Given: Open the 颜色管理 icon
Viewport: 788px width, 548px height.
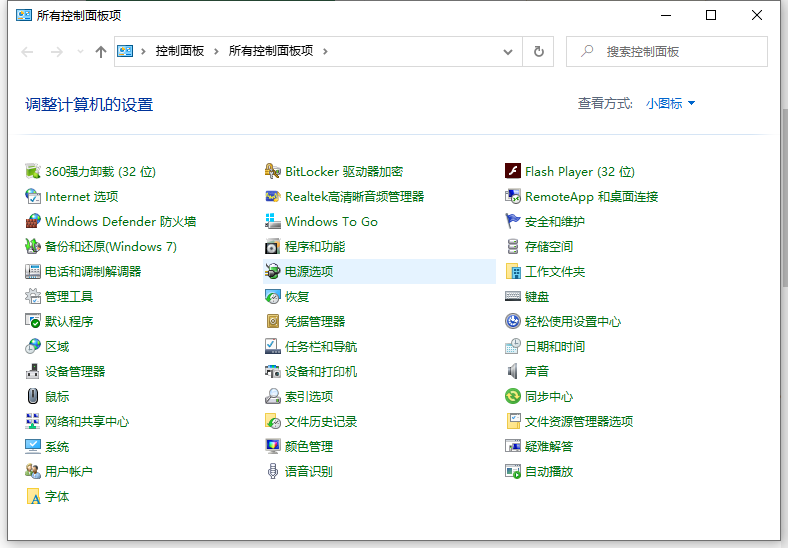Looking at the screenshot, I should (272, 446).
